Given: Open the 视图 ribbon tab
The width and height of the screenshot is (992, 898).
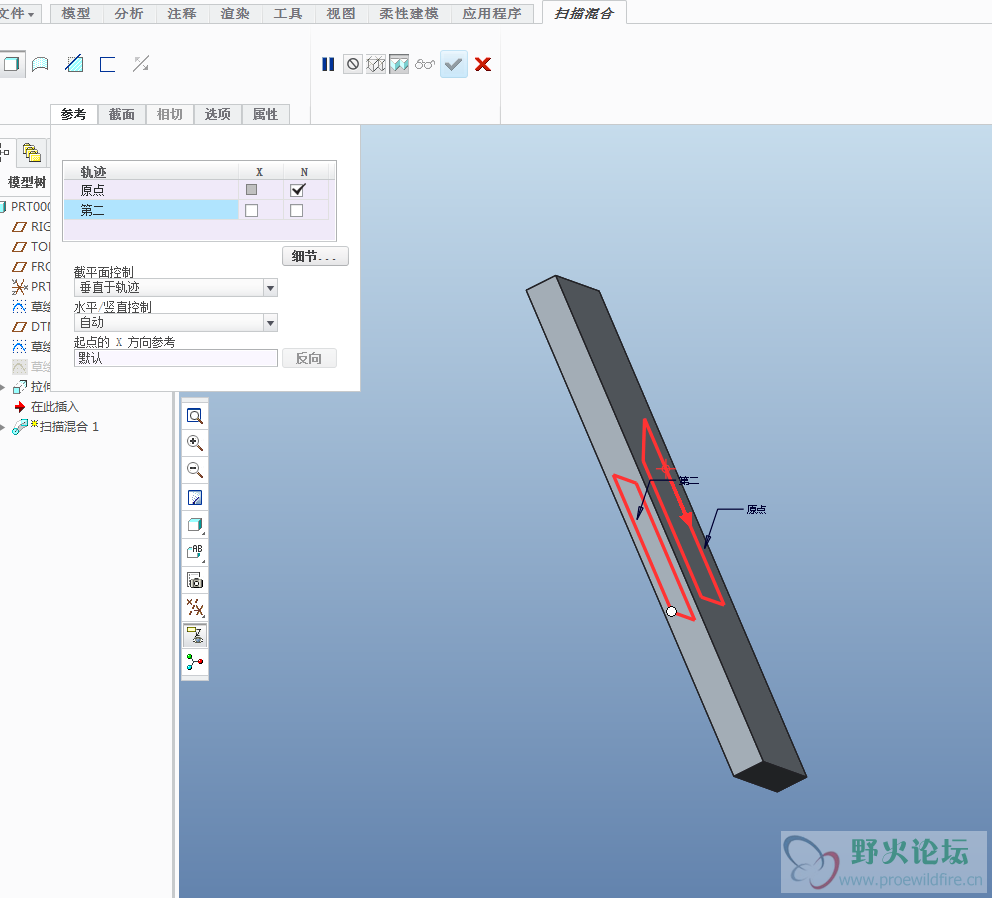Looking at the screenshot, I should point(341,13).
